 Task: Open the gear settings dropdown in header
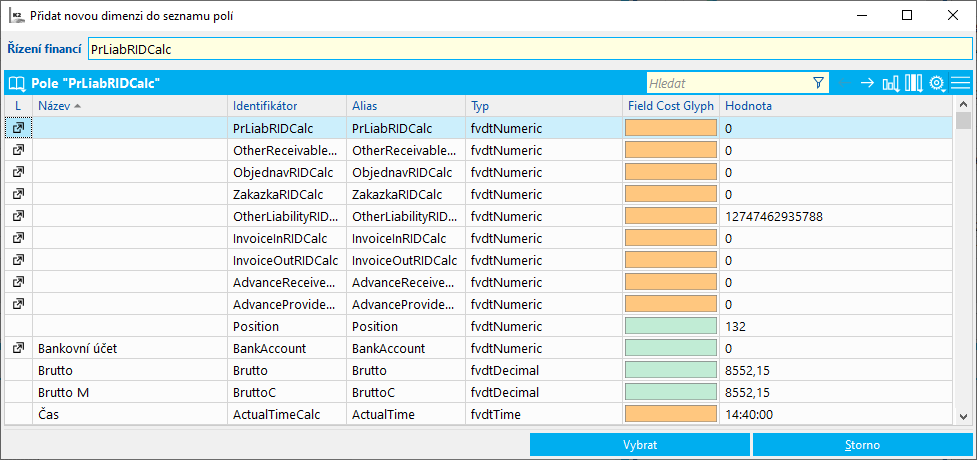[937, 83]
